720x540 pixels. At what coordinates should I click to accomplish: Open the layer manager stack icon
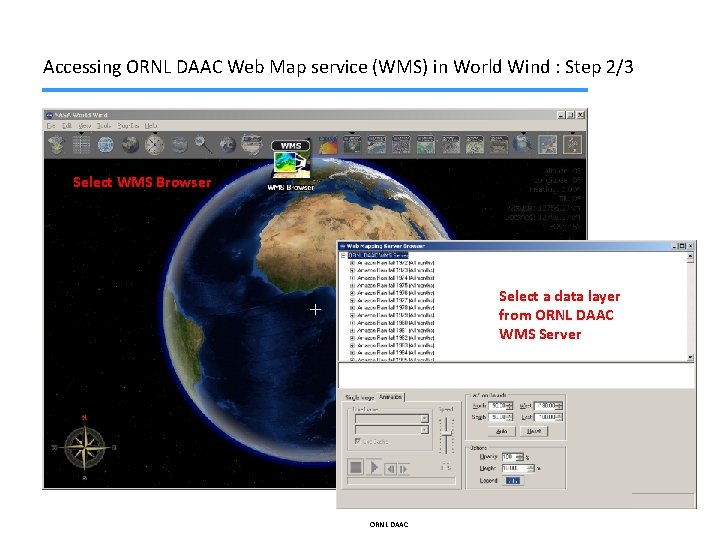56,145
